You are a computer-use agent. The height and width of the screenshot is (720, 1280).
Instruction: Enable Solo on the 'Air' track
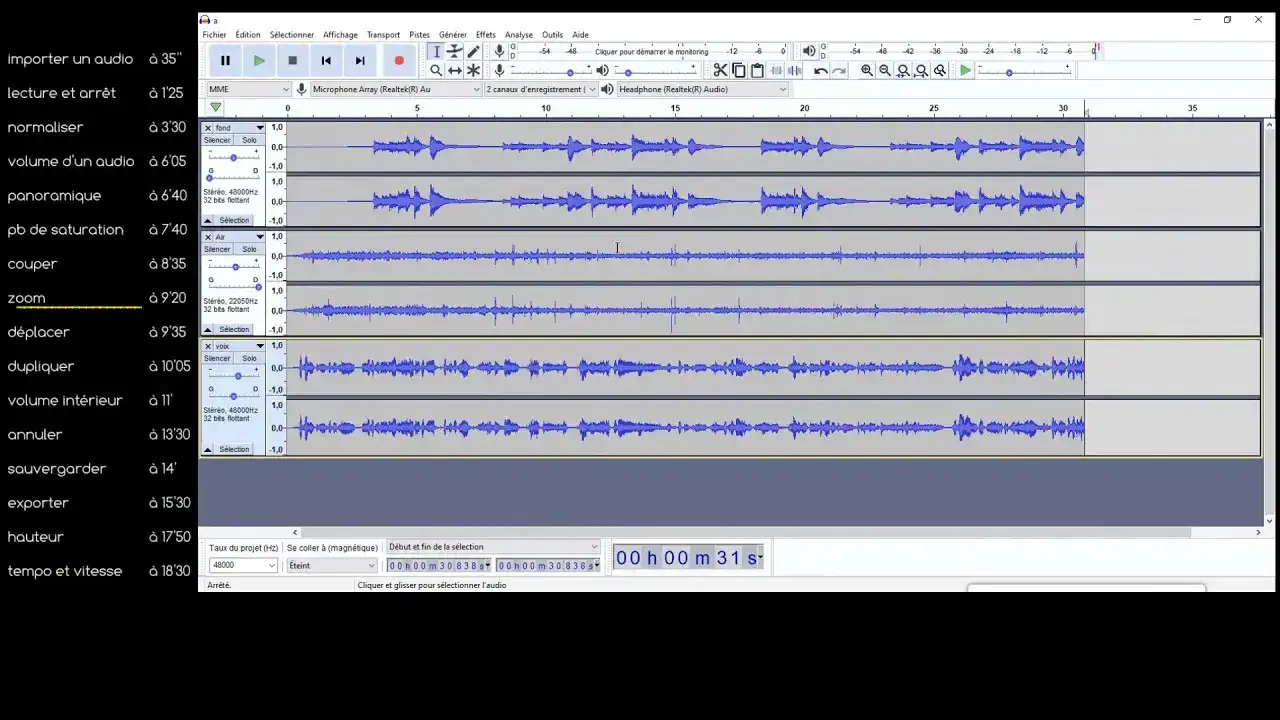pos(248,249)
